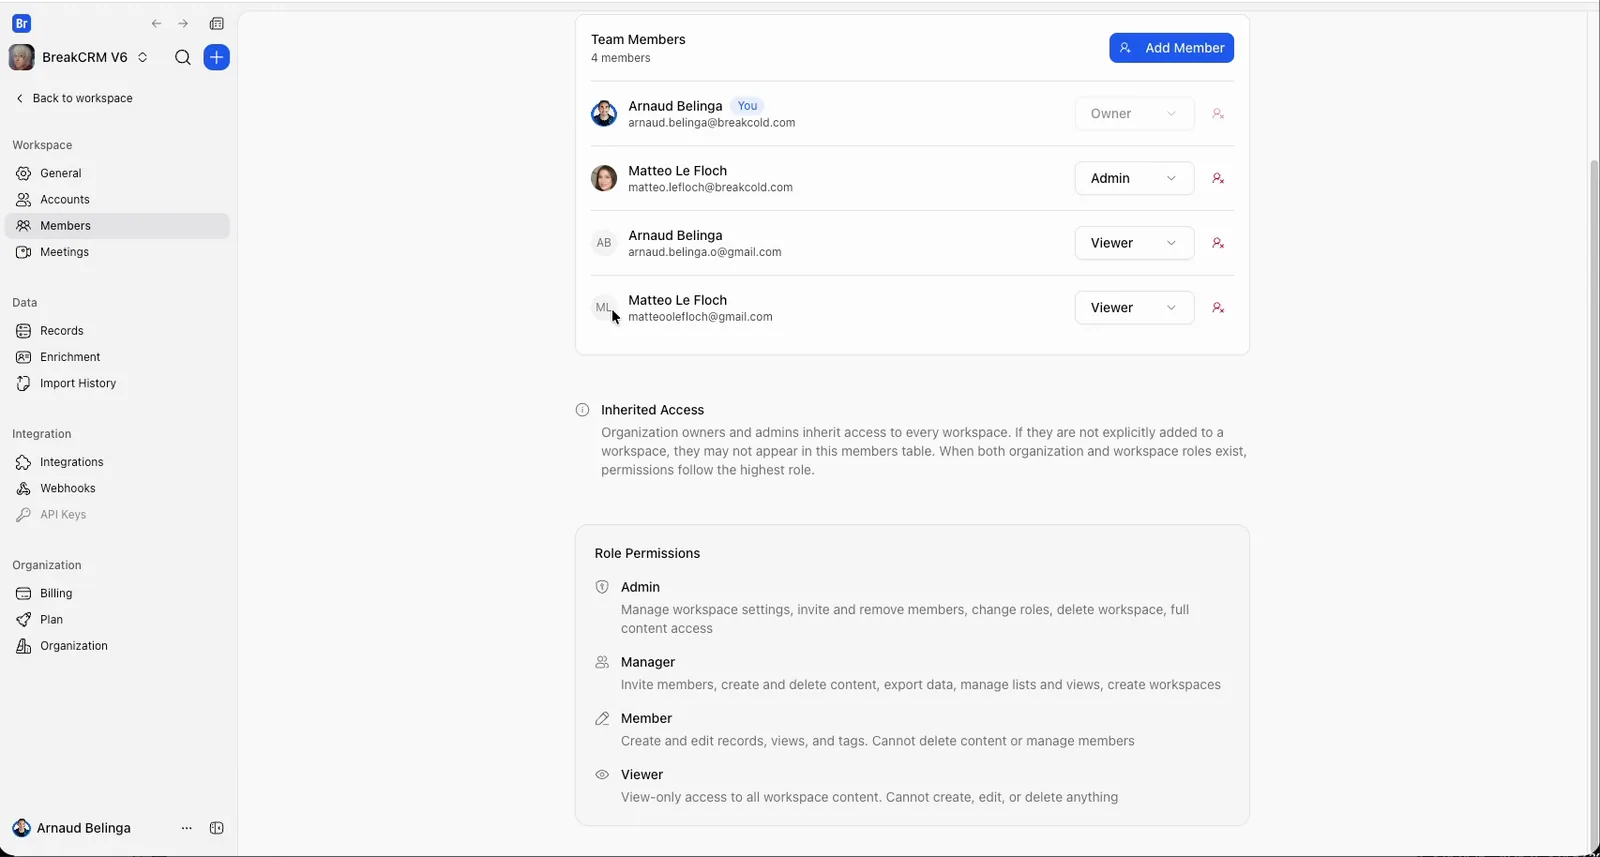Click the email arnaud.belinga@breakcold.com

tap(712, 123)
